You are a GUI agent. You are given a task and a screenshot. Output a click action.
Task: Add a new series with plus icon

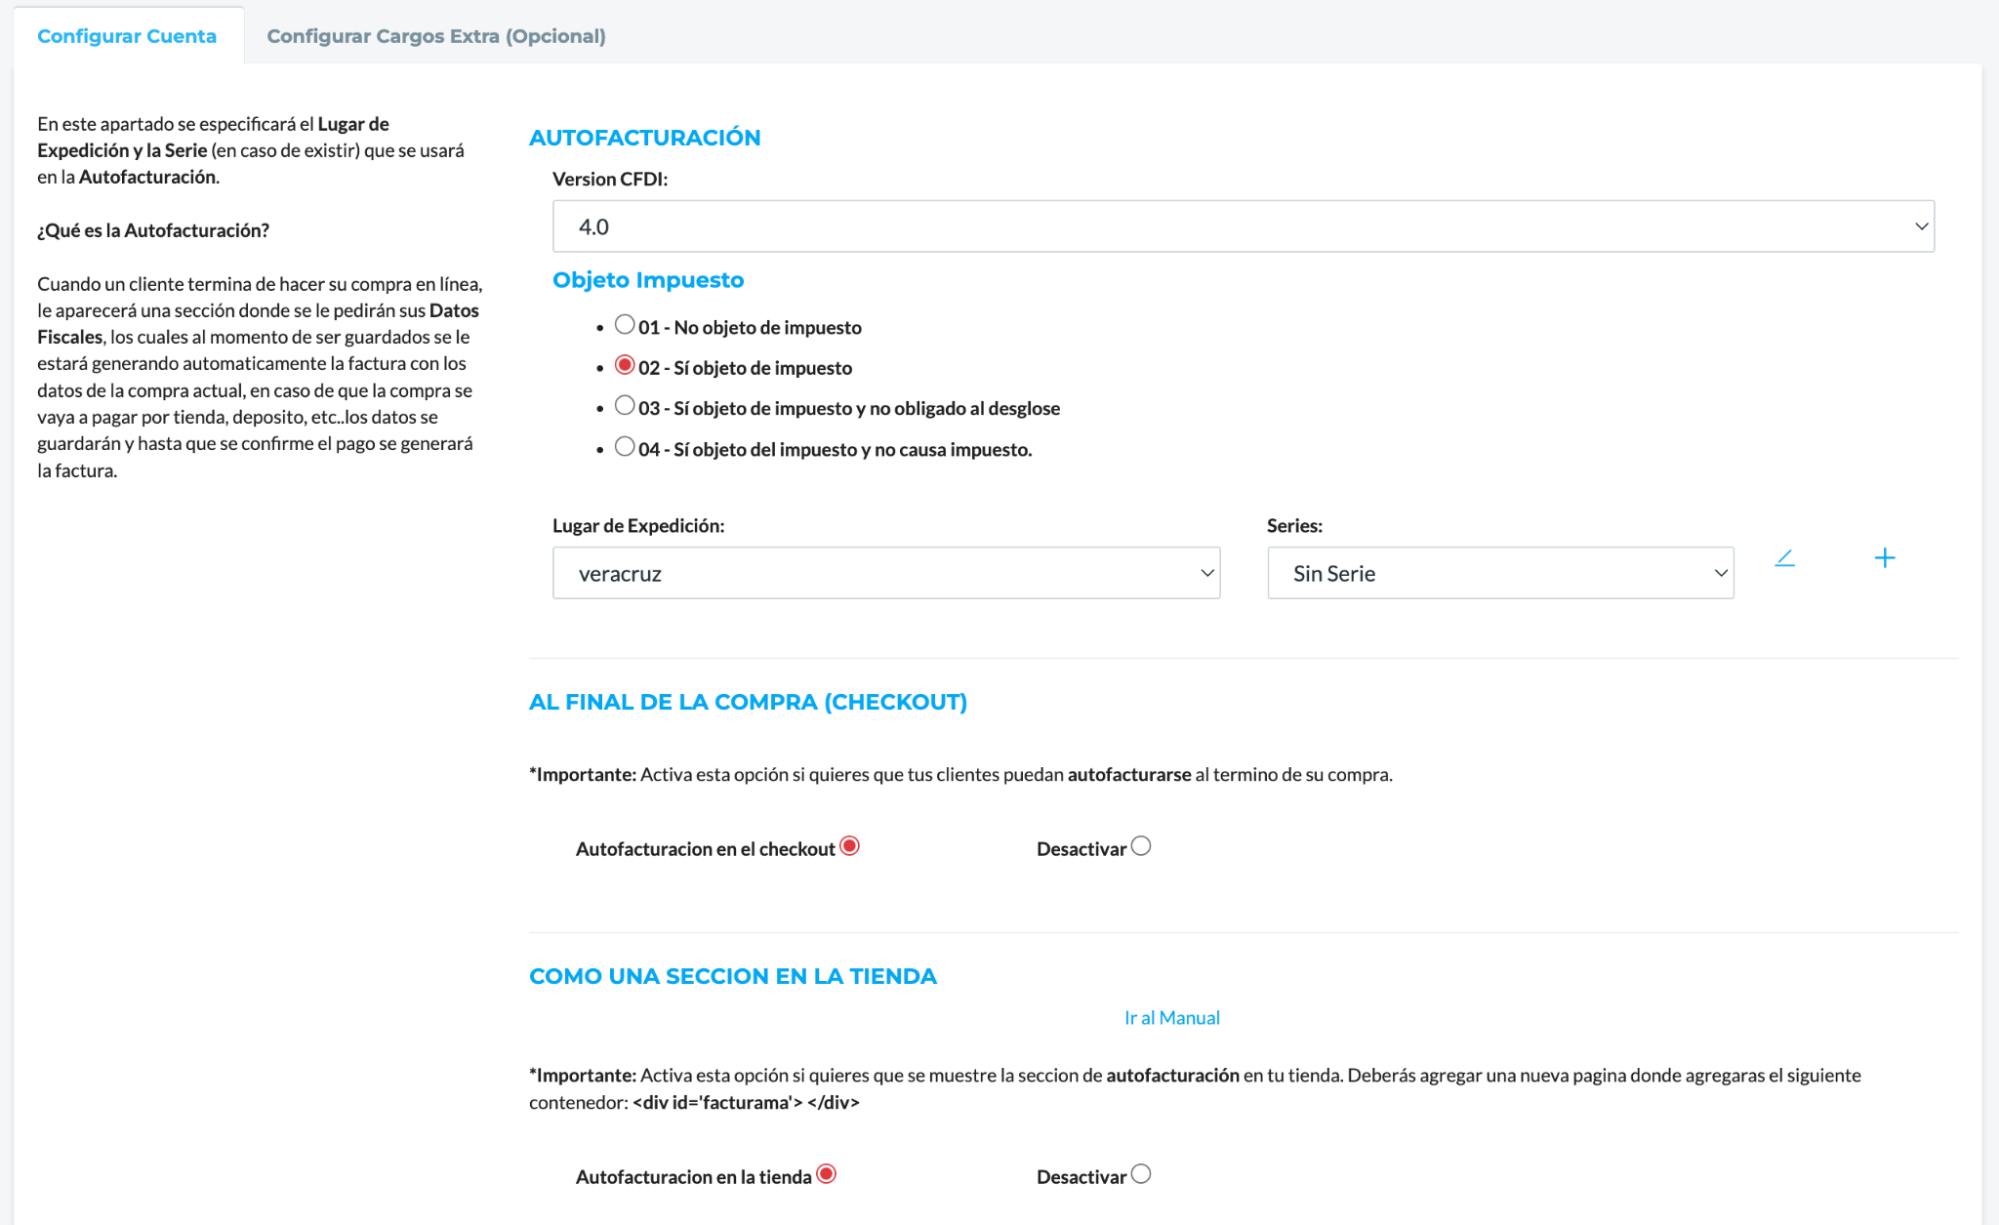1884,558
